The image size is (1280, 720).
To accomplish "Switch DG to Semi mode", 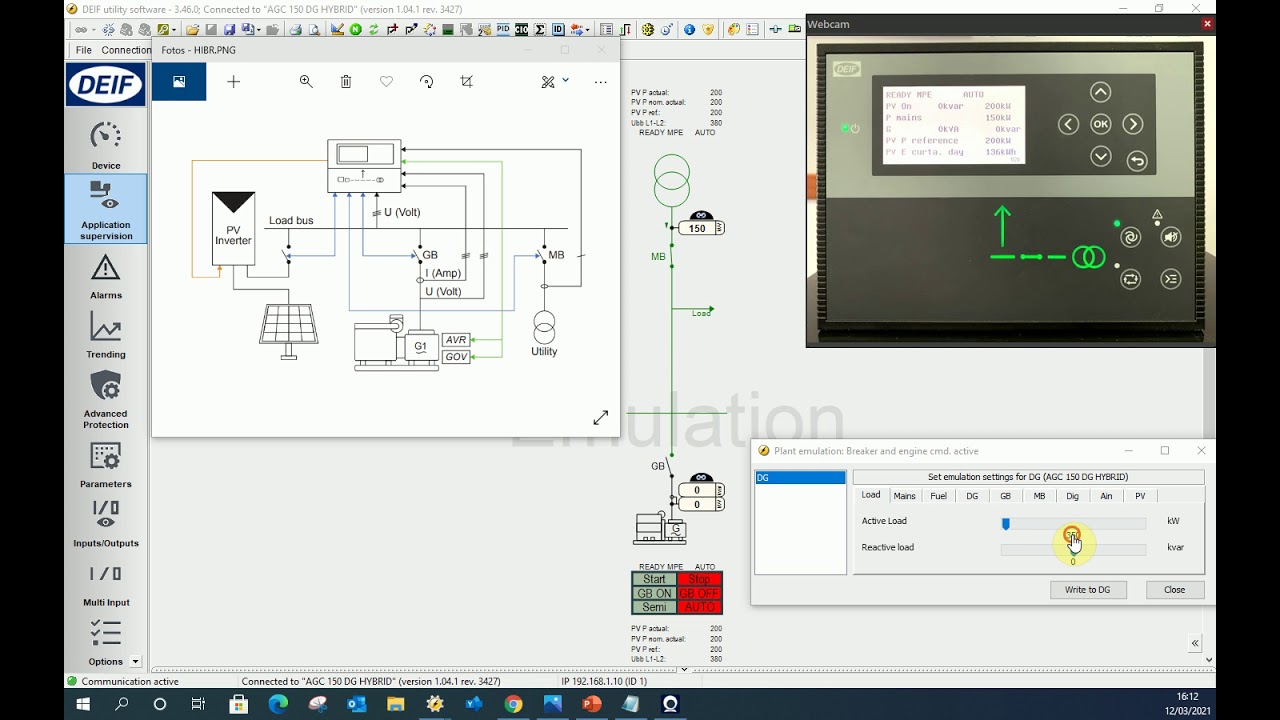I will coord(654,607).
